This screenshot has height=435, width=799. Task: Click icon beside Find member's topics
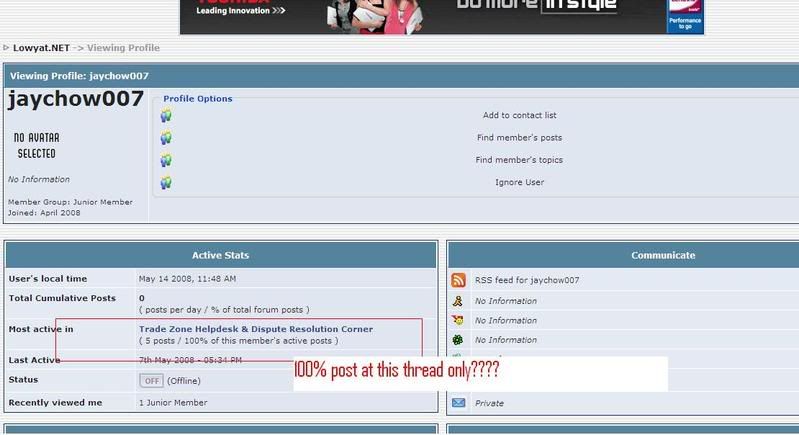(166, 160)
